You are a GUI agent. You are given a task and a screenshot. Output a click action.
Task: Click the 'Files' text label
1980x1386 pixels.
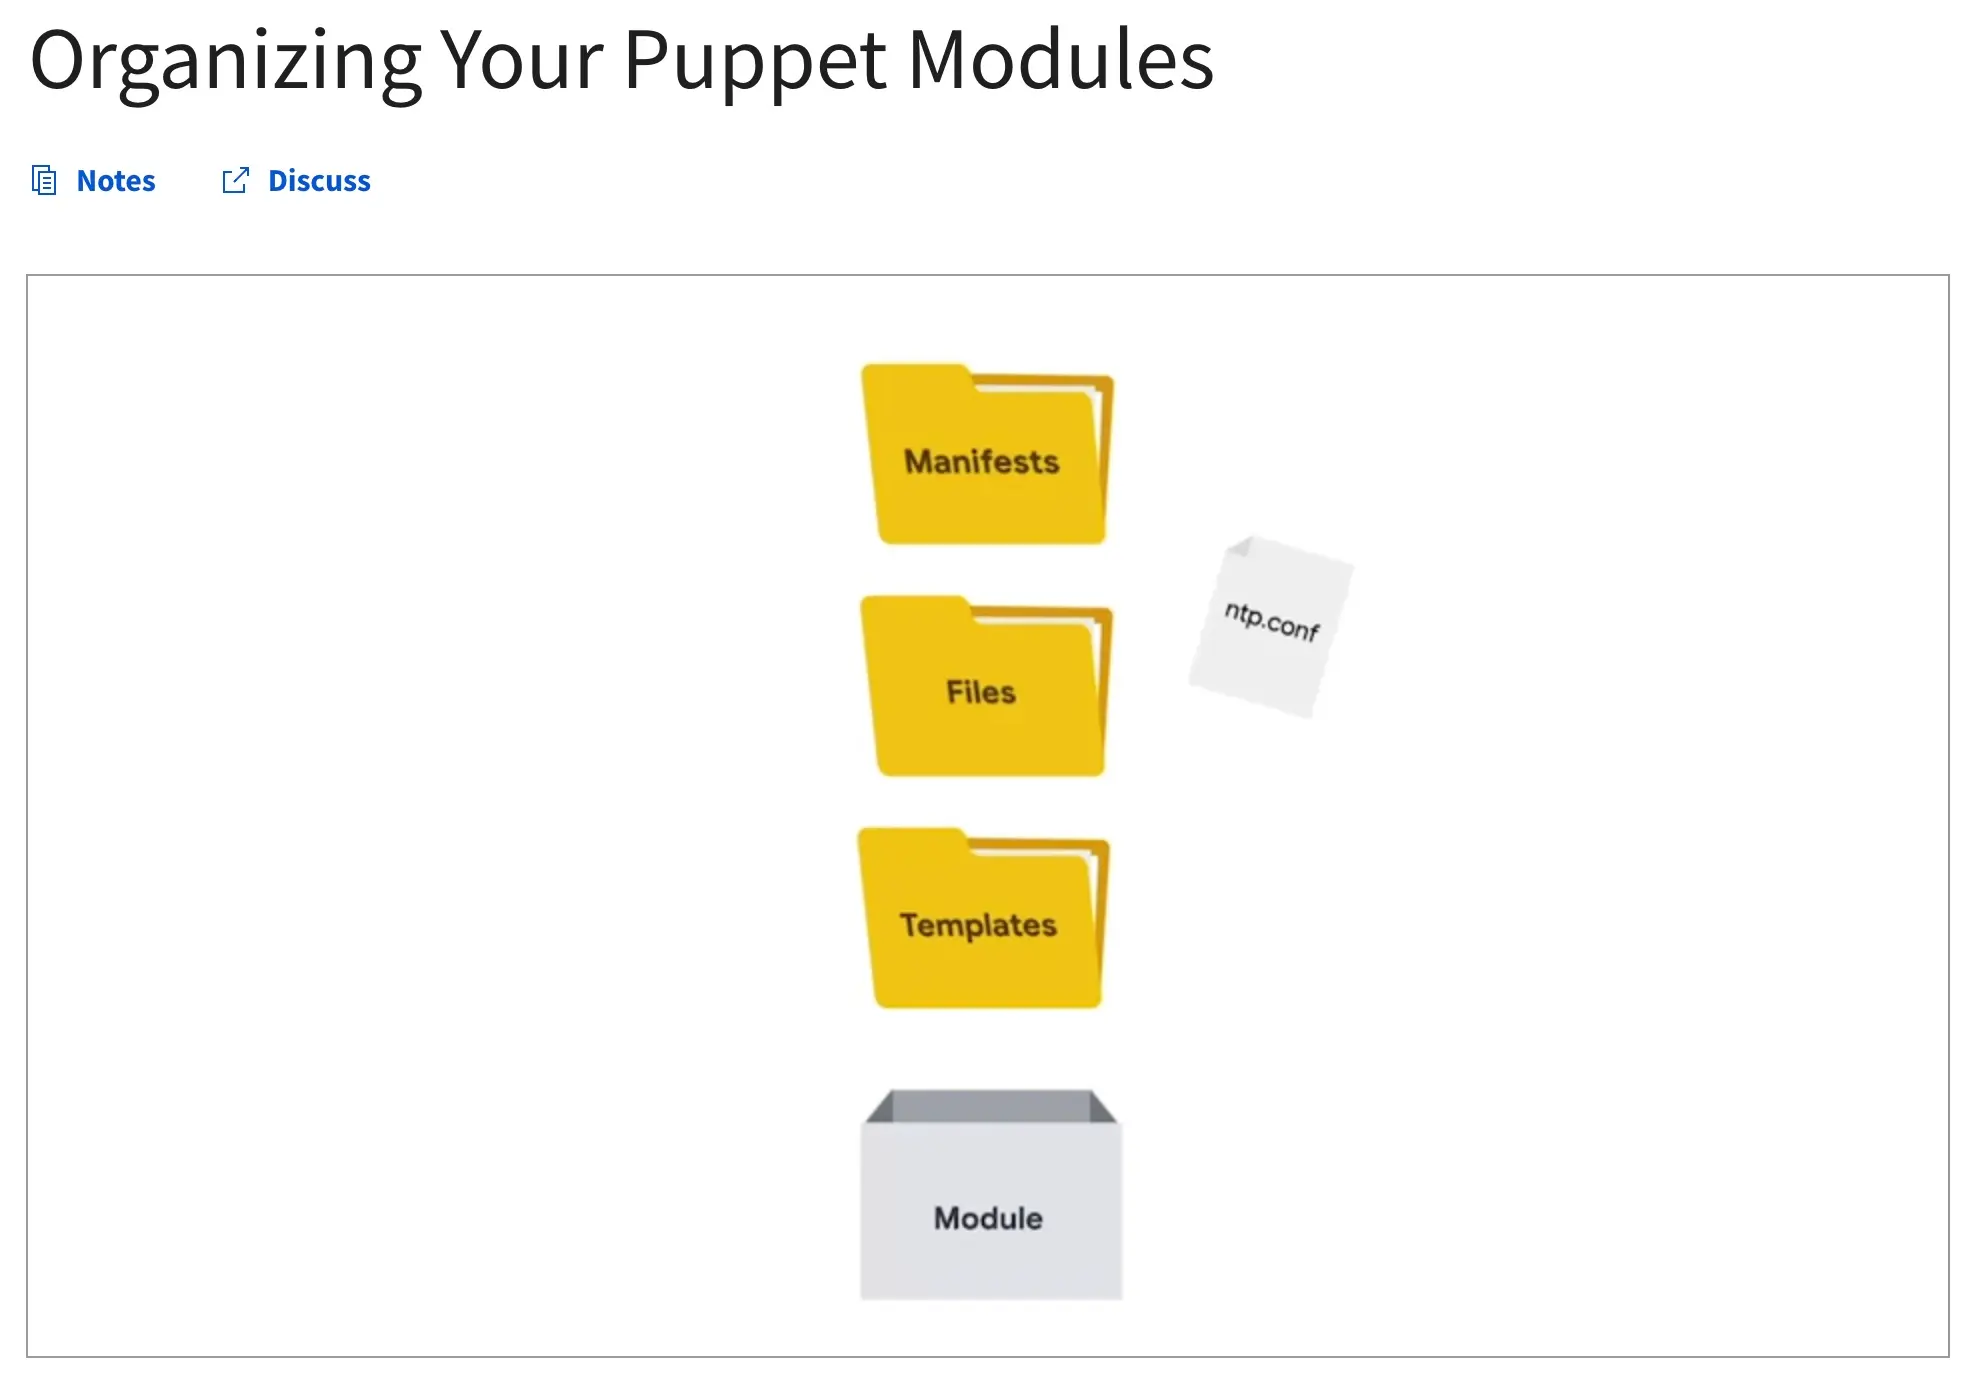(x=981, y=692)
